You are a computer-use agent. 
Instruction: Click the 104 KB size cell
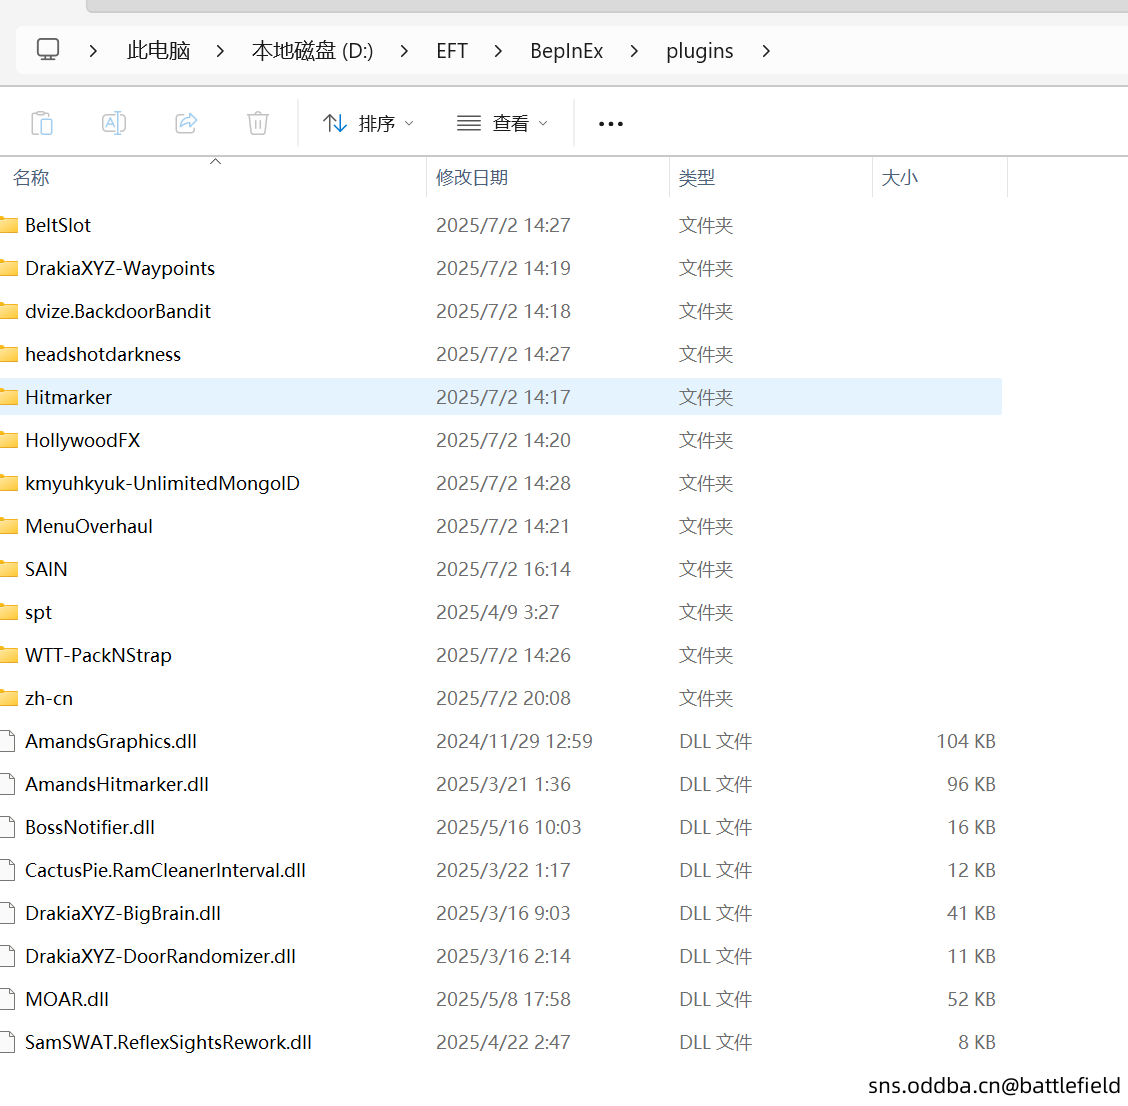coord(965,741)
